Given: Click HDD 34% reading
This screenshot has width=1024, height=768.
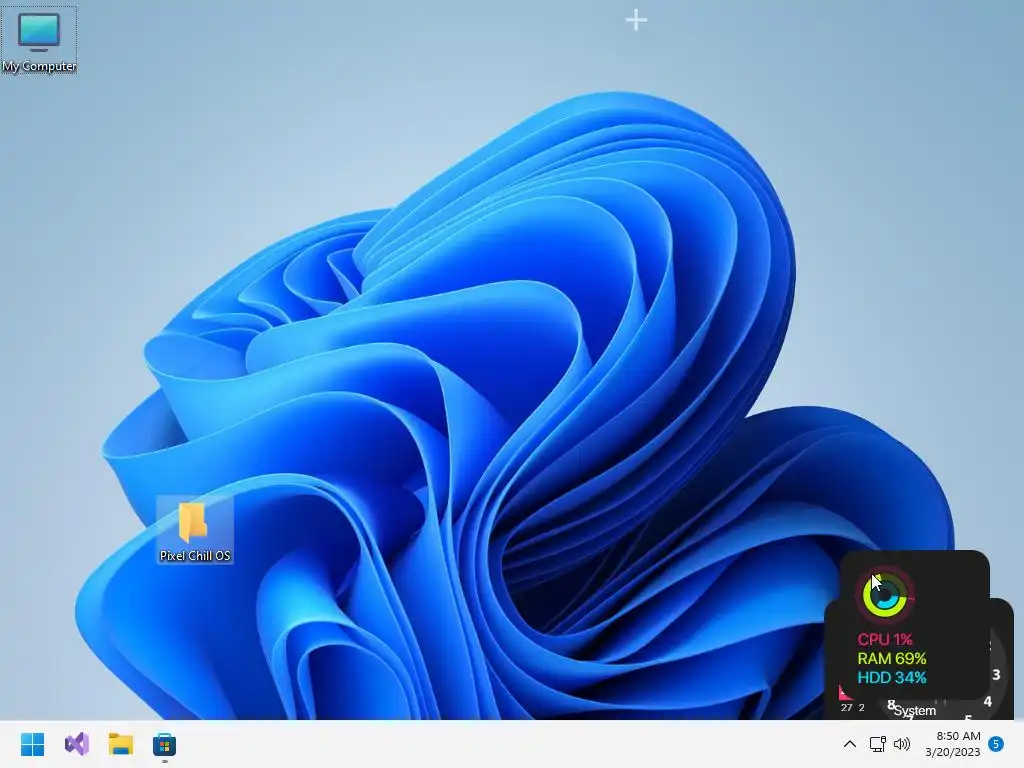Looking at the screenshot, I should pyautogui.click(x=891, y=677).
